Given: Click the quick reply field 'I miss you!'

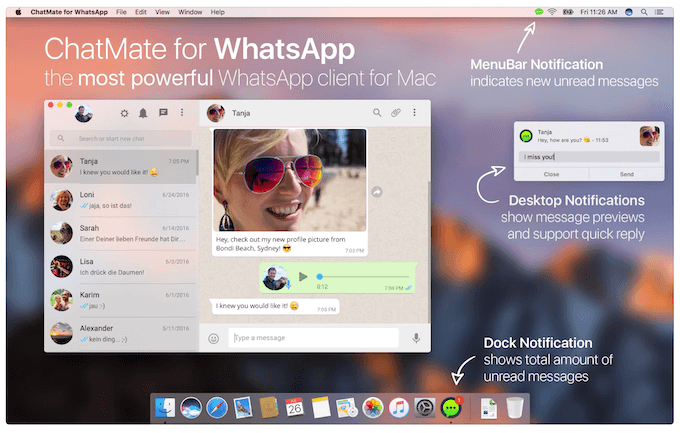Looking at the screenshot, I should [589, 157].
